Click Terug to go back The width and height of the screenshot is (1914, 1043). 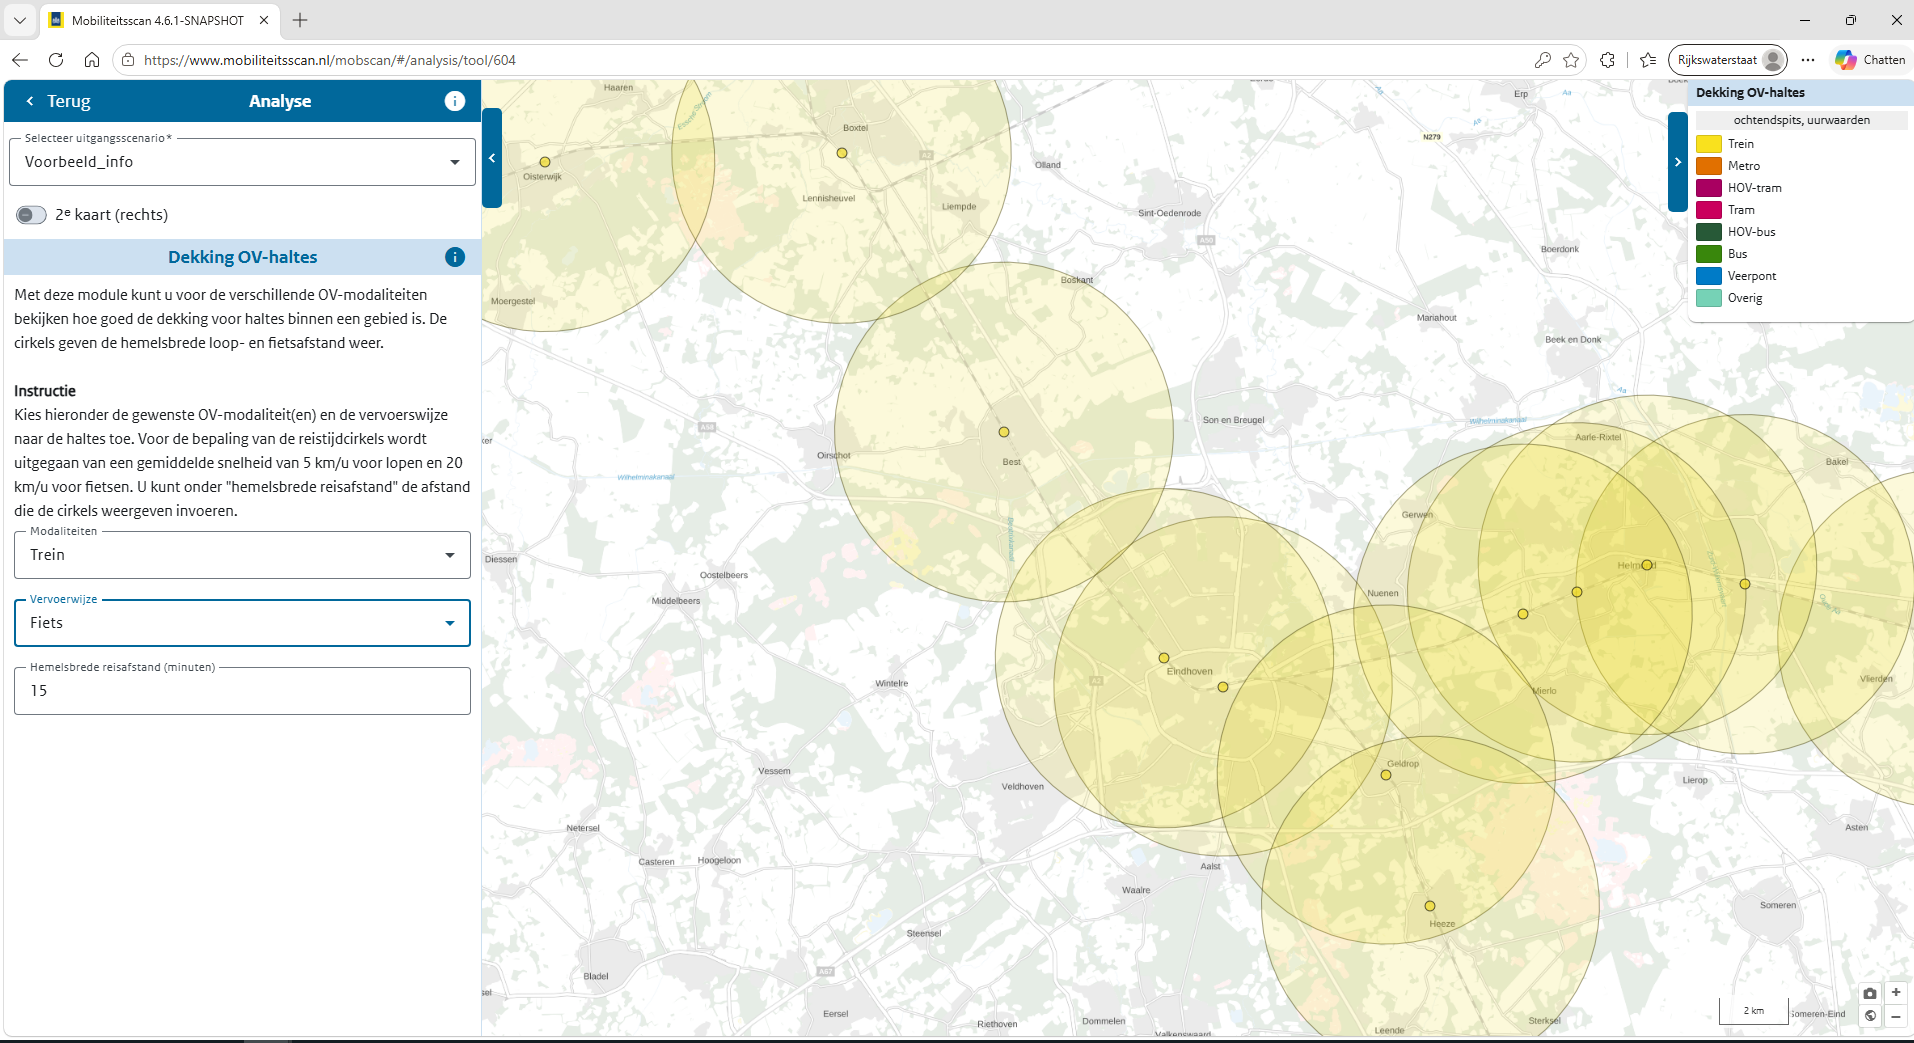(58, 101)
